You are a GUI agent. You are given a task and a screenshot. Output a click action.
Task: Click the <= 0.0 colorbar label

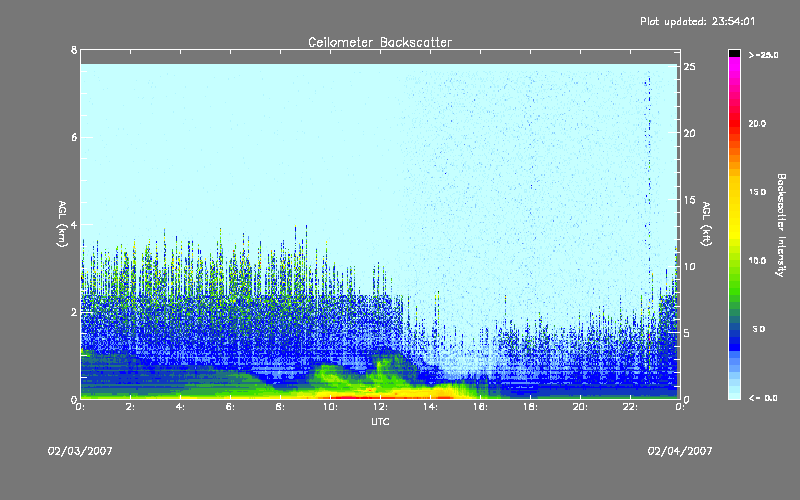point(763,398)
